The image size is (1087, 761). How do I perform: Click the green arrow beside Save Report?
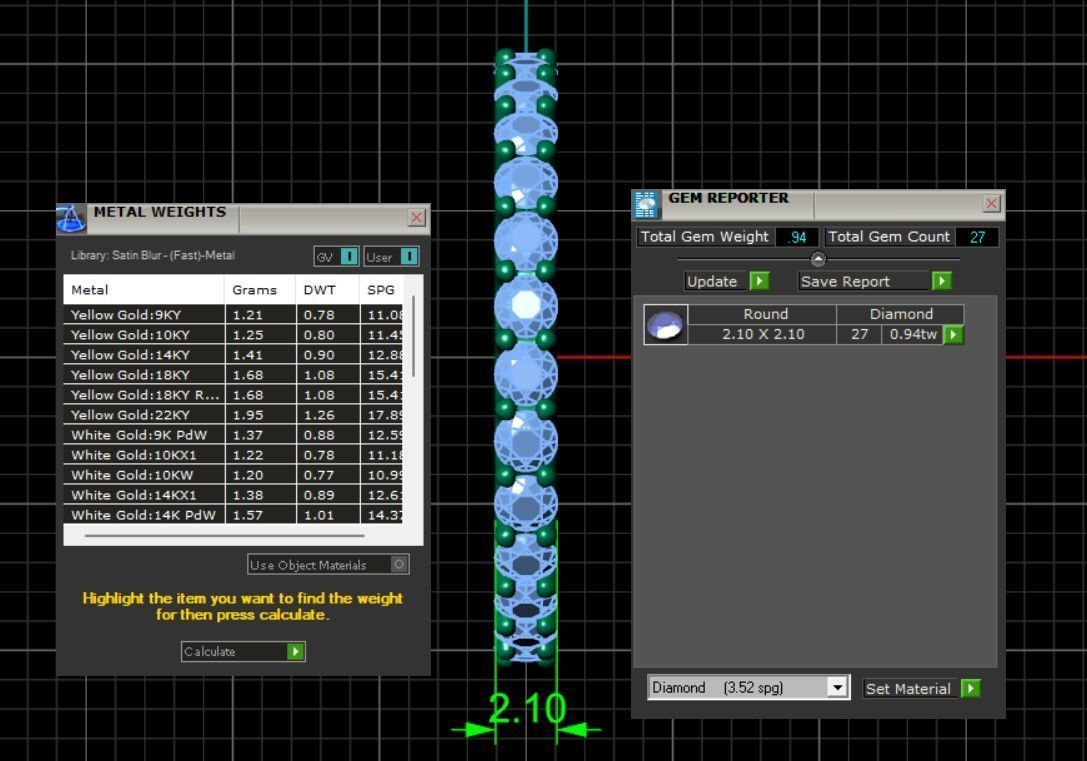pos(941,281)
